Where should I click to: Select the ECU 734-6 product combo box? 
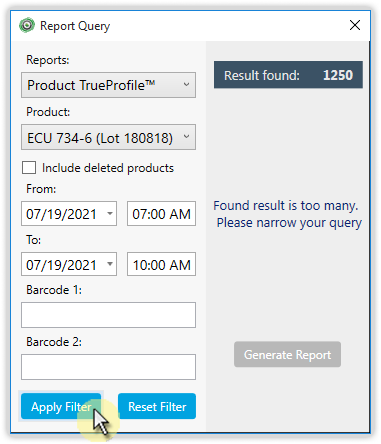[x=108, y=137]
